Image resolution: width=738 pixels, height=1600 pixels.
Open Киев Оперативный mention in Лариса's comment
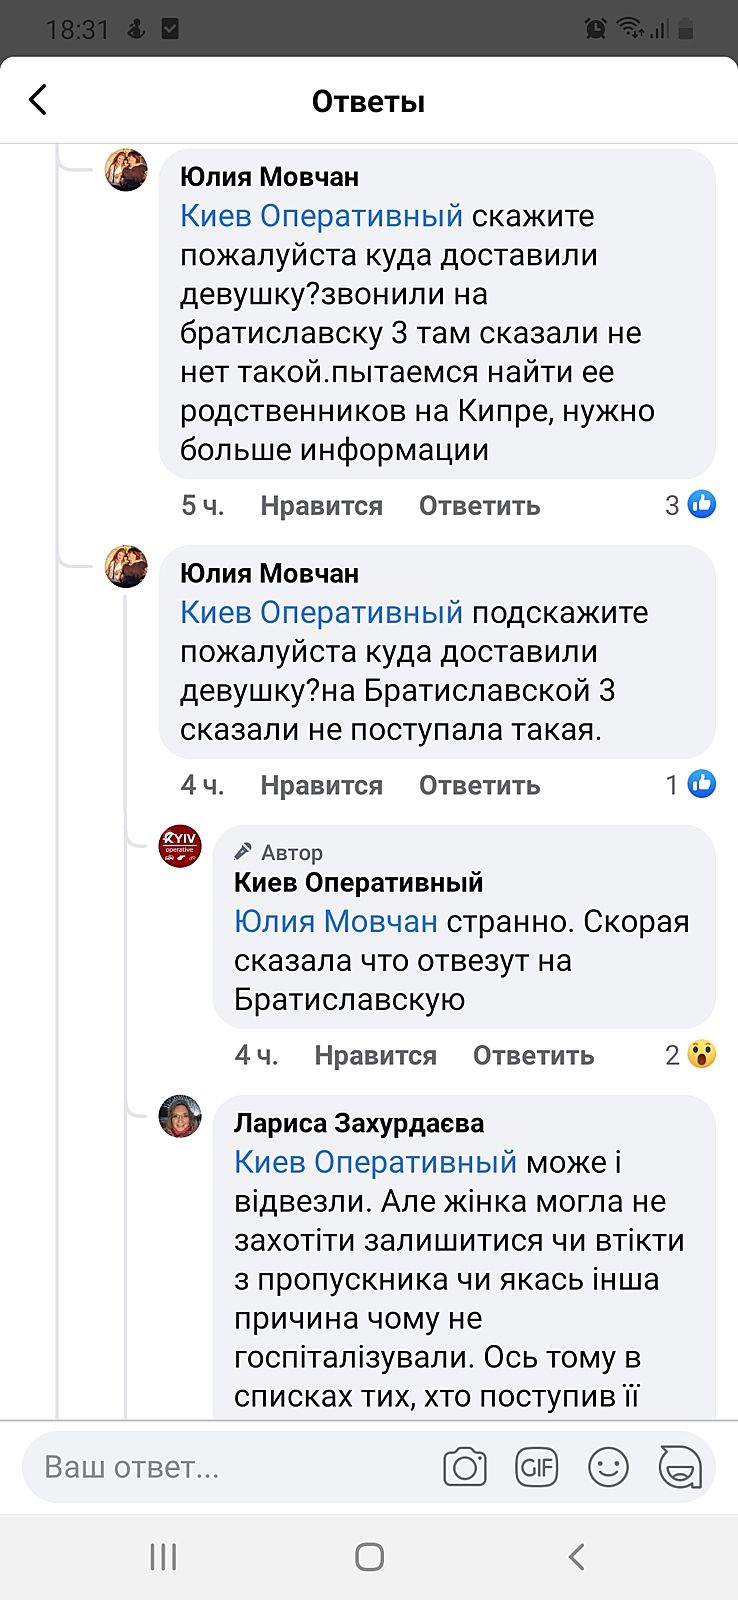coord(375,1162)
